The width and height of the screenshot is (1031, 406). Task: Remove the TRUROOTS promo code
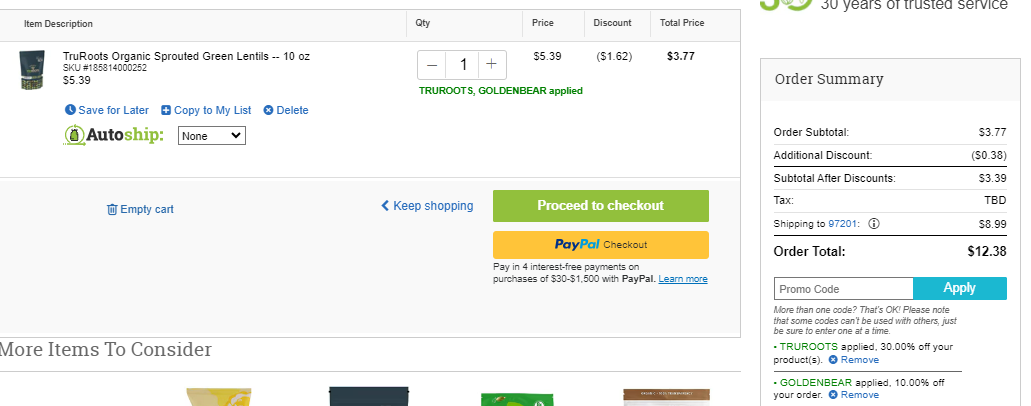853,360
